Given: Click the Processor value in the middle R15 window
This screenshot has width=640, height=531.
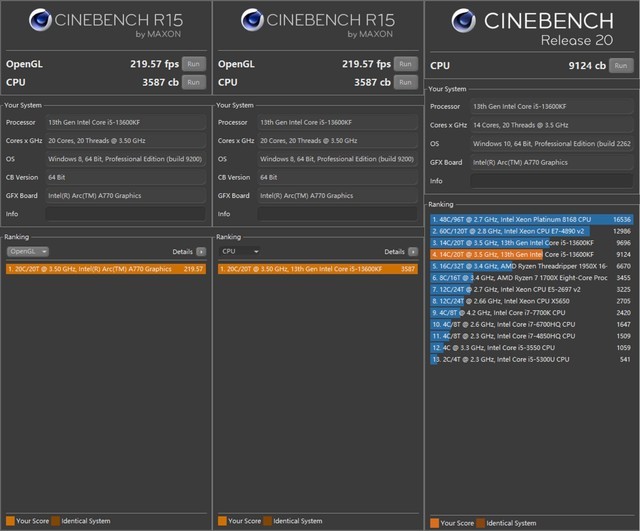Looking at the screenshot, I should pos(337,122).
